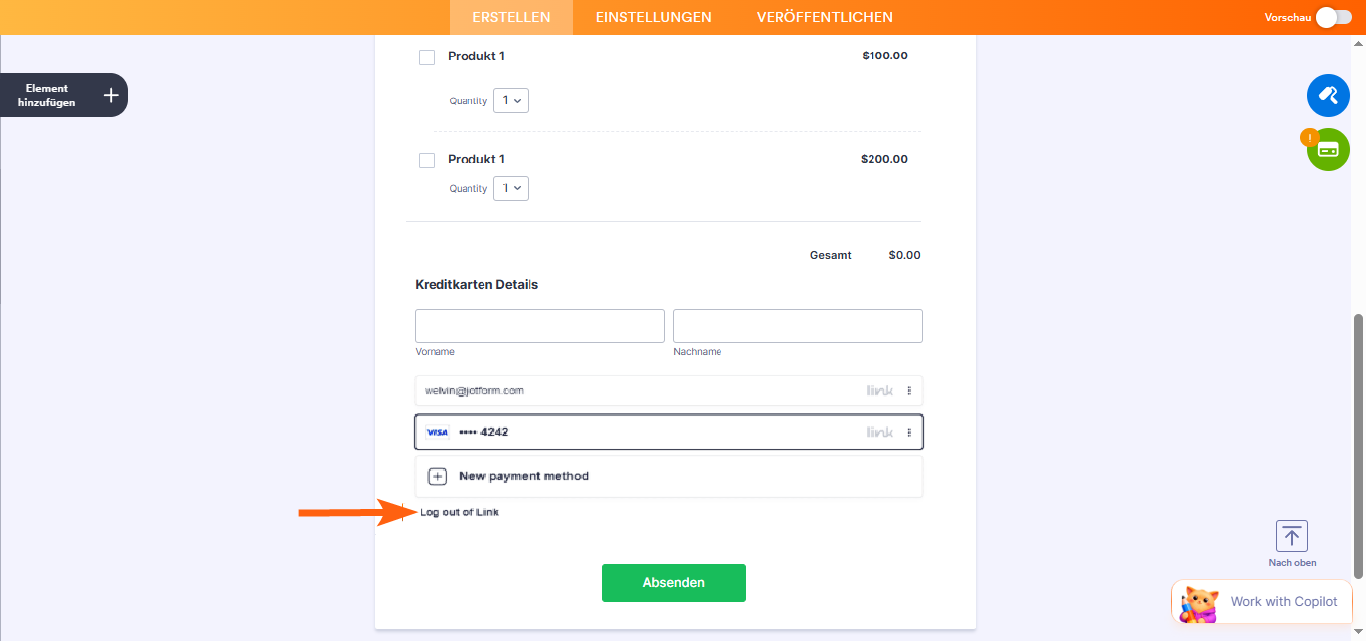Switch to the EINSTELLUNGEN tab
1366x641 pixels.
click(x=653, y=17)
